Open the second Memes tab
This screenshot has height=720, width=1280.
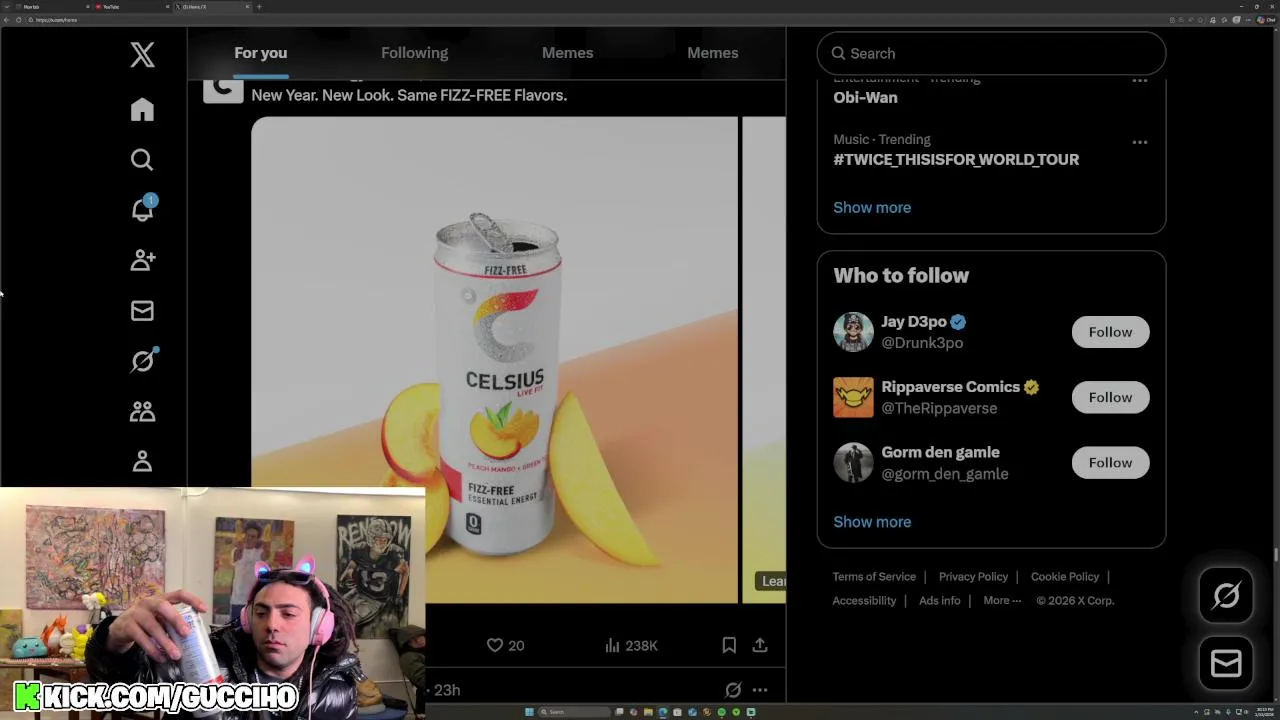coord(712,53)
